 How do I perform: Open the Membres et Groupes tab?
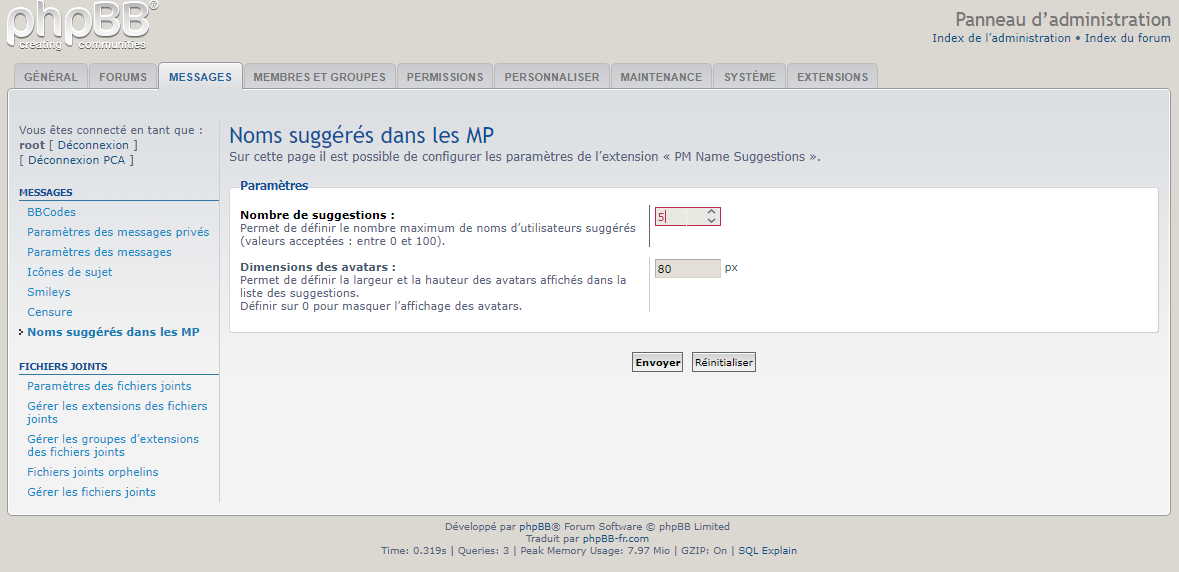pos(319,77)
